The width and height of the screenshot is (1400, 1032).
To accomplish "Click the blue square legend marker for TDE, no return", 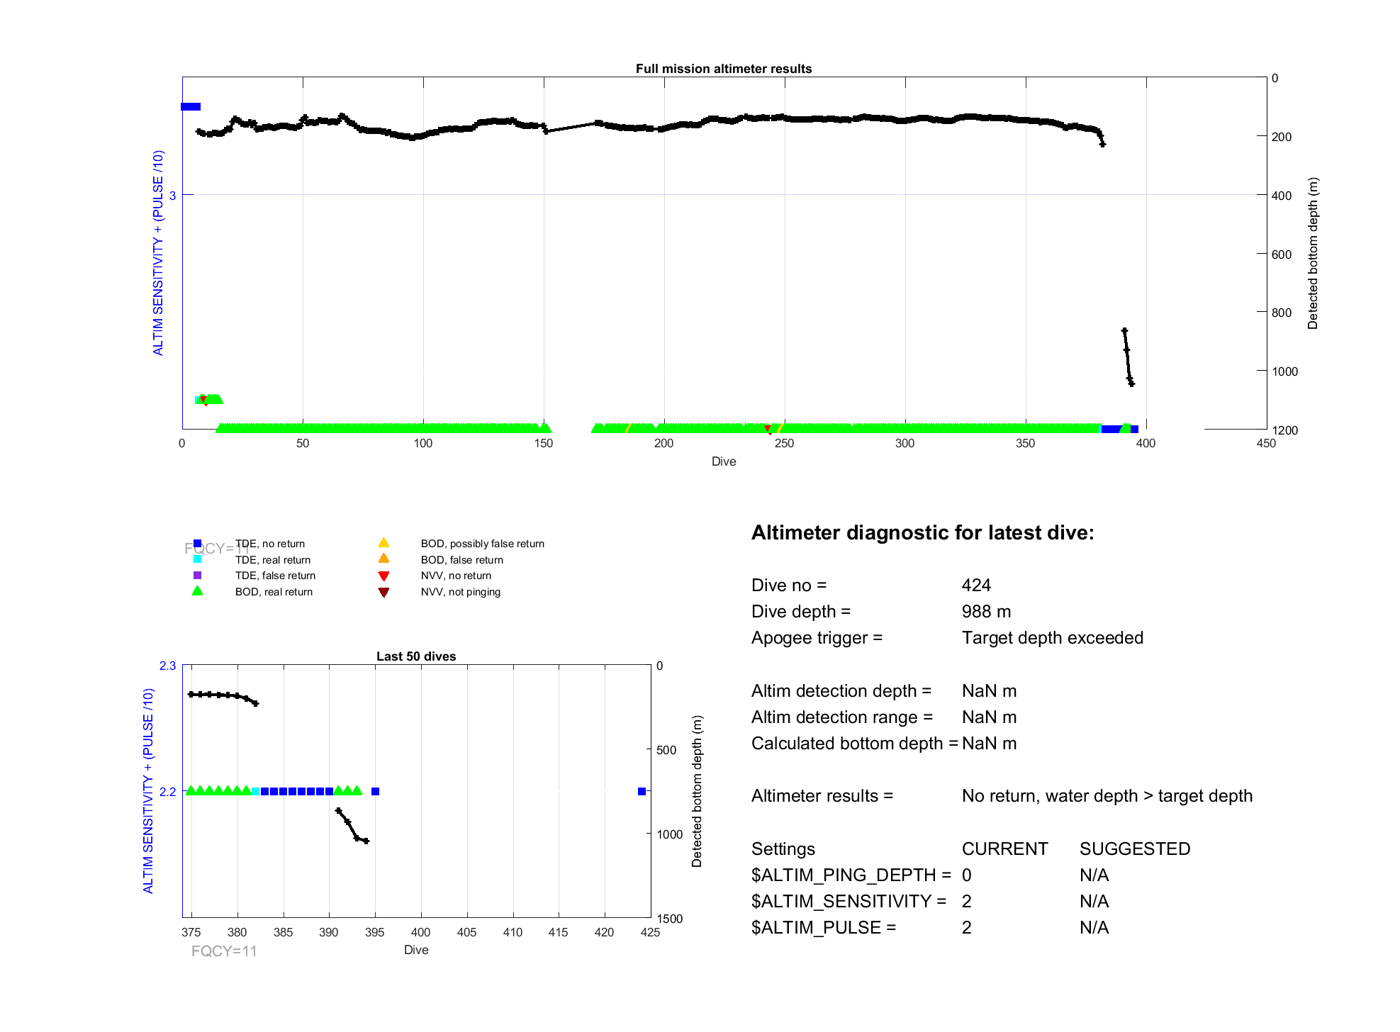I will [x=197, y=544].
